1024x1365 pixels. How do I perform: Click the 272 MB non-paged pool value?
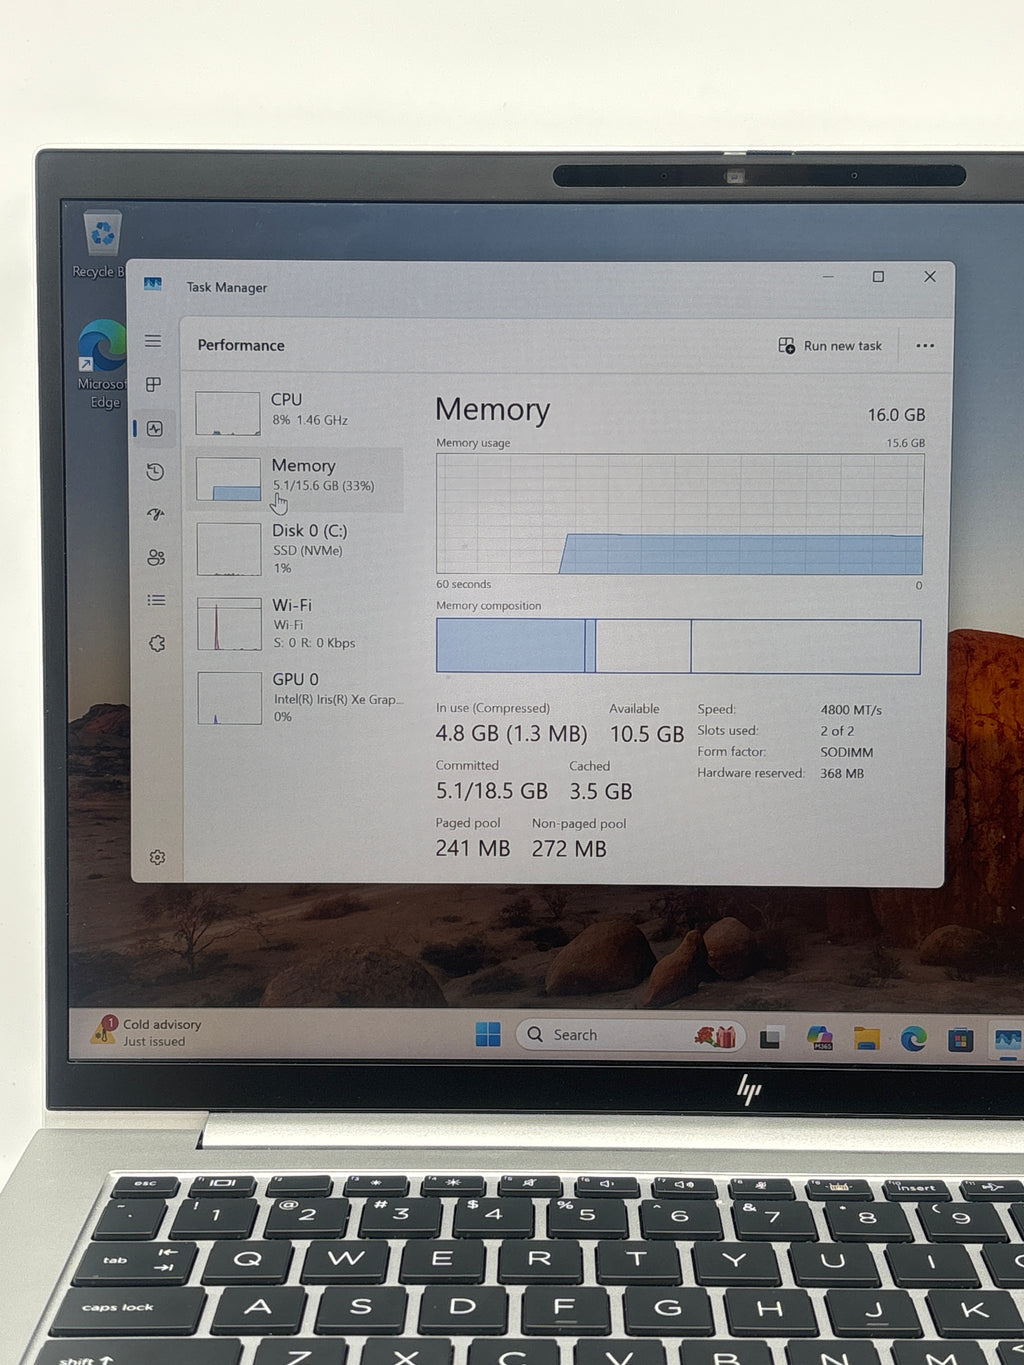click(569, 848)
